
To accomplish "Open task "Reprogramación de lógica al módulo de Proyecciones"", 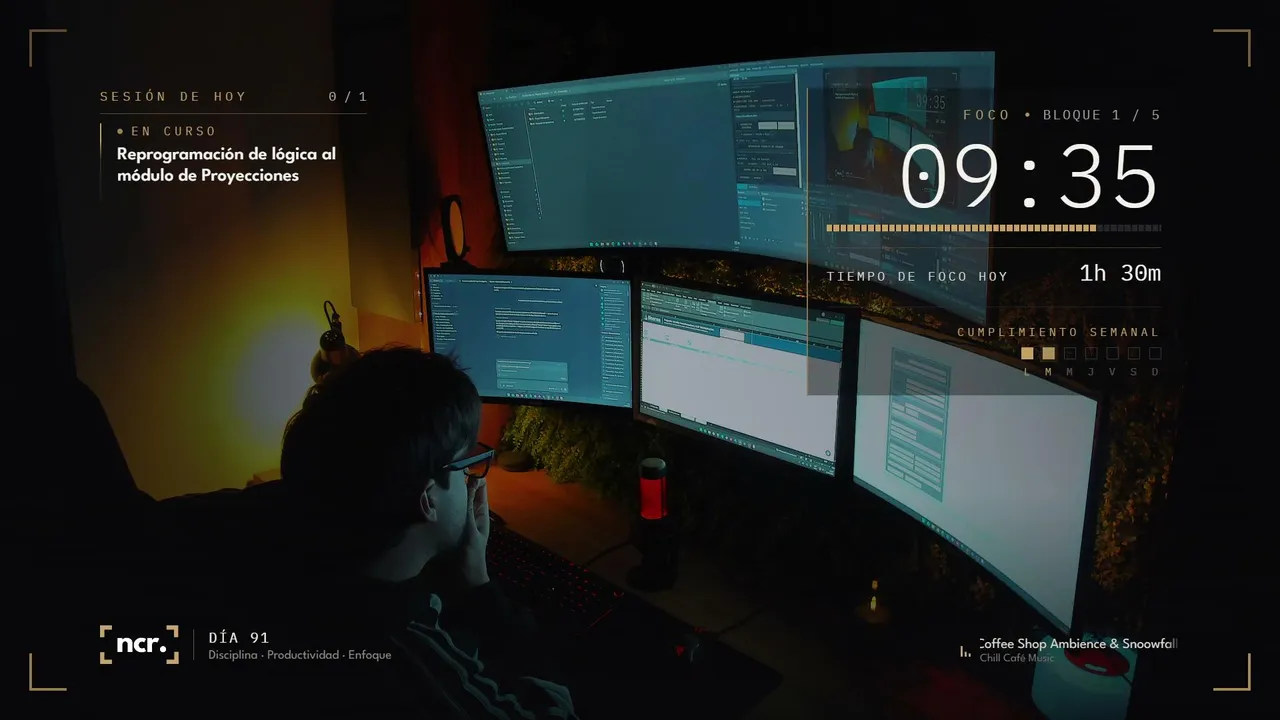I will 227,165.
